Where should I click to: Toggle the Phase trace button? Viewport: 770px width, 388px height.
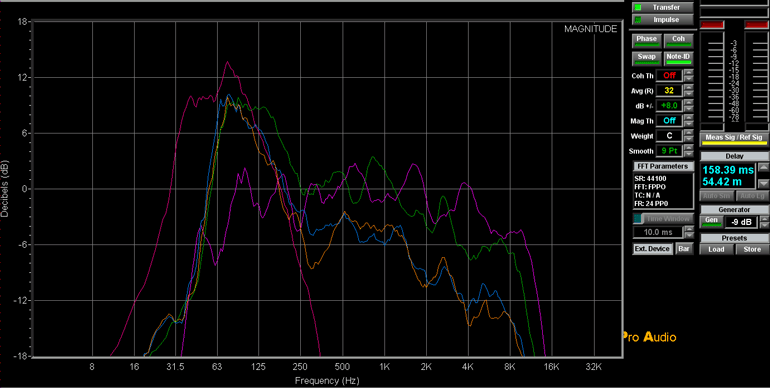[647, 41]
